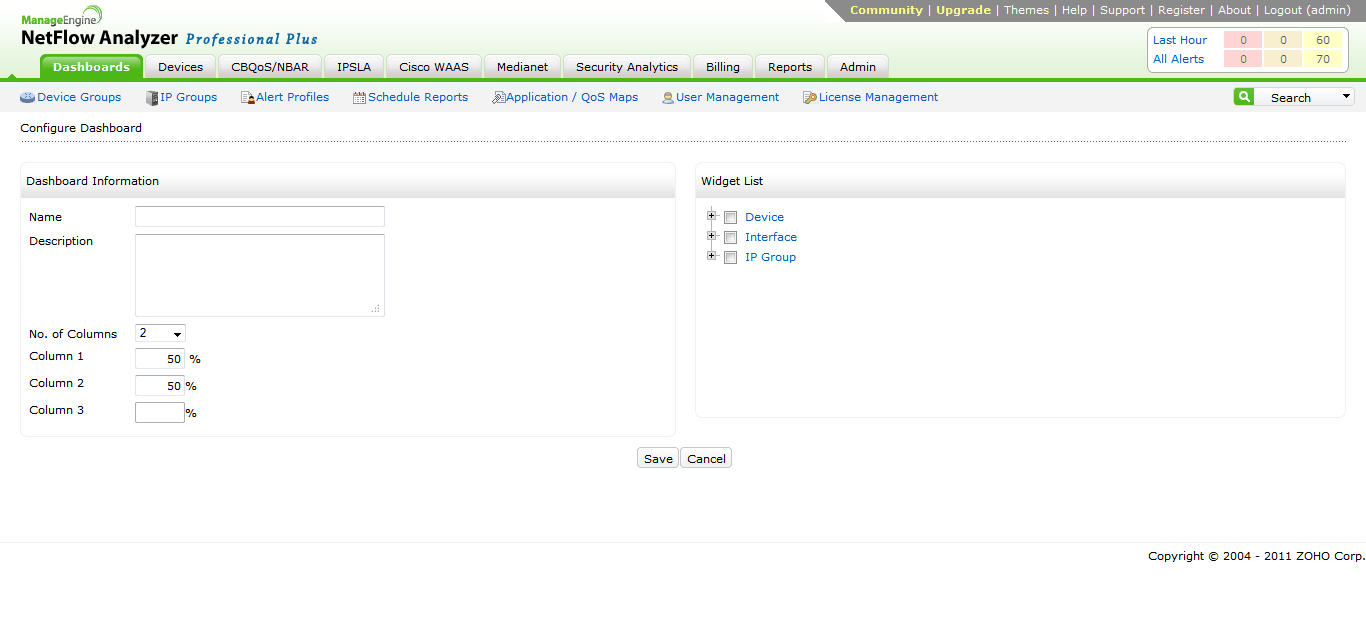Open the Community link
The image size is (1366, 618).
(886, 10)
